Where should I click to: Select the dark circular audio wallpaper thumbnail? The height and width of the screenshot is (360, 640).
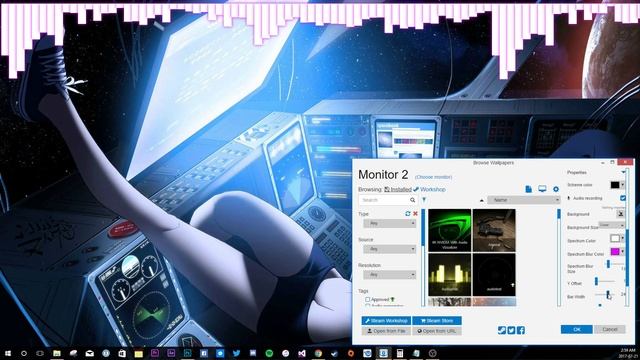(494, 275)
